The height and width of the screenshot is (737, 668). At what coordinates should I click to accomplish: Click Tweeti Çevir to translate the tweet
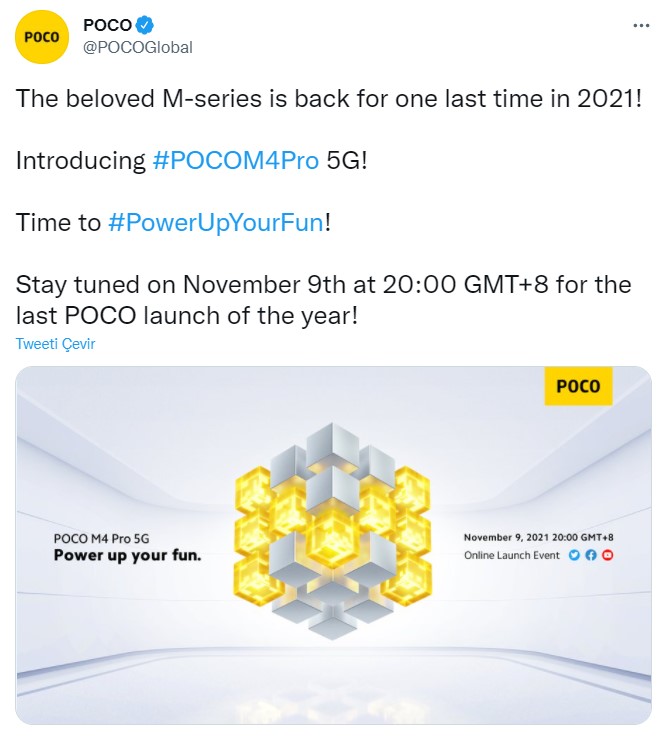(55, 344)
